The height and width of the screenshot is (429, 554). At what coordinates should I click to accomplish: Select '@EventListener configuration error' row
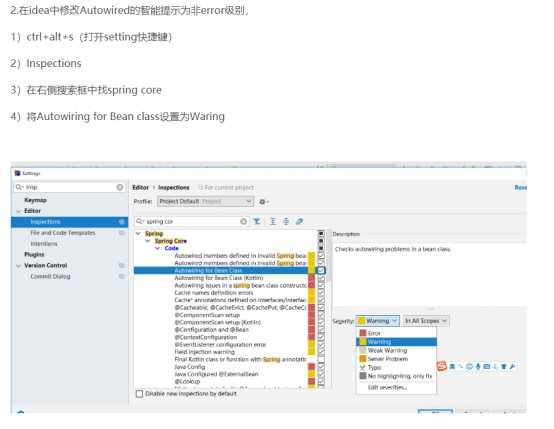click(x=220, y=345)
